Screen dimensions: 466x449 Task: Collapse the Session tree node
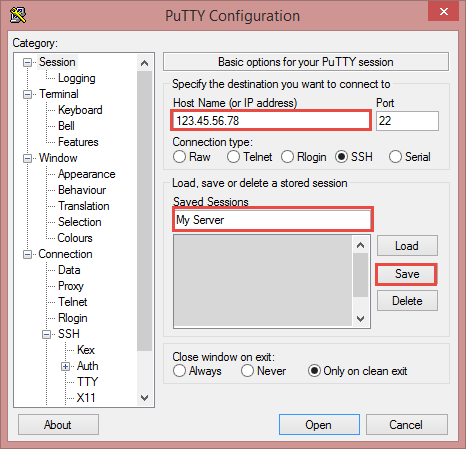[27, 62]
